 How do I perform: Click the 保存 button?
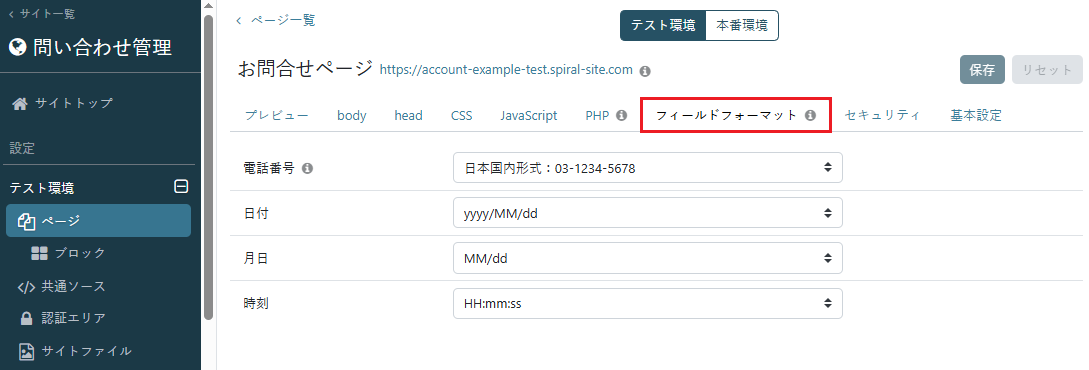982,70
